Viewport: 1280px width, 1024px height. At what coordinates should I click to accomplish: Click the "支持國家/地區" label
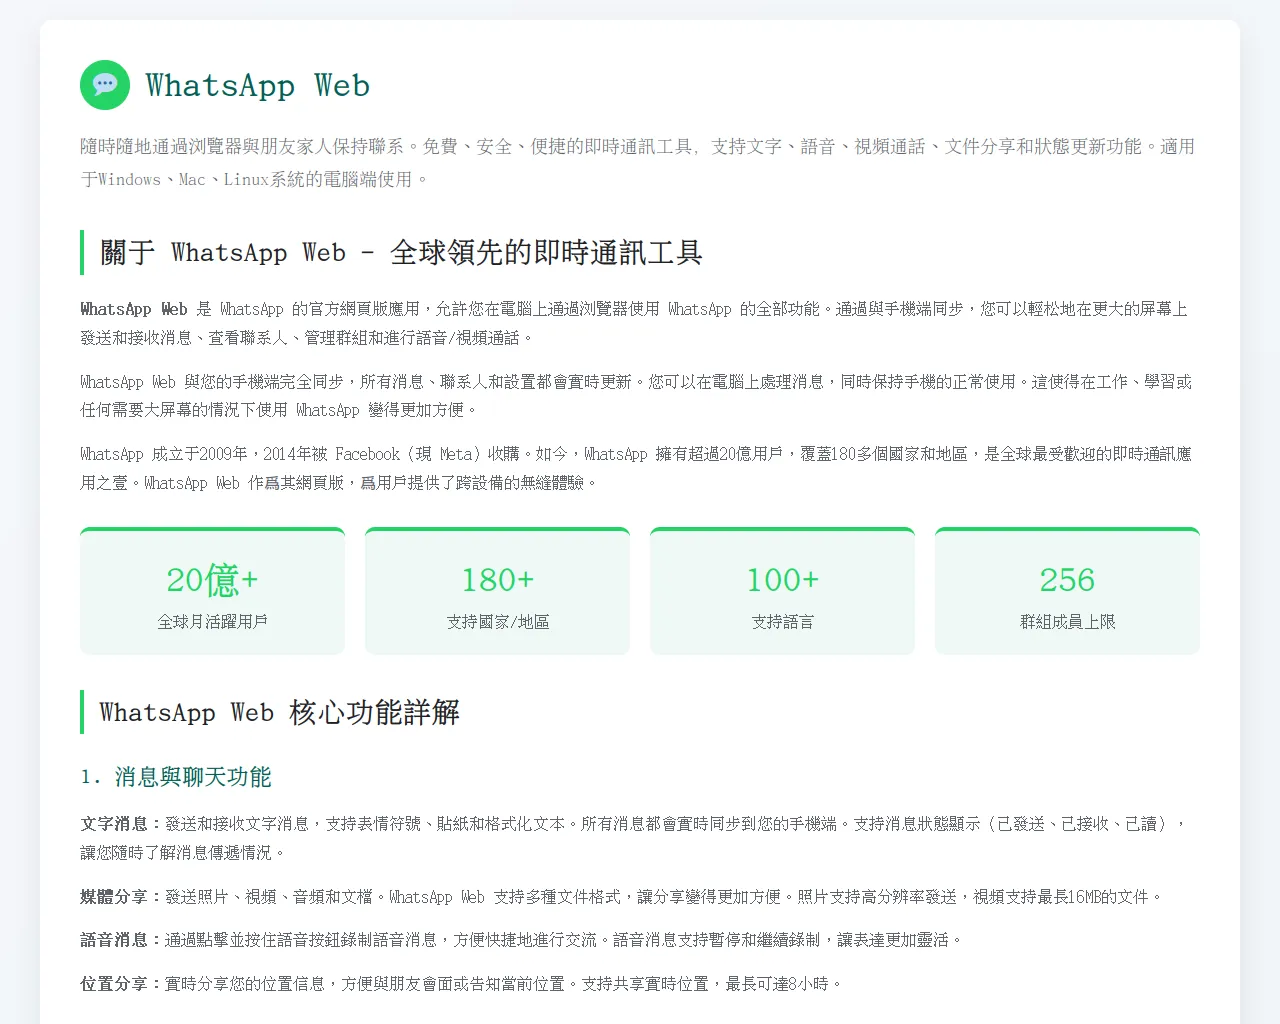click(x=497, y=622)
